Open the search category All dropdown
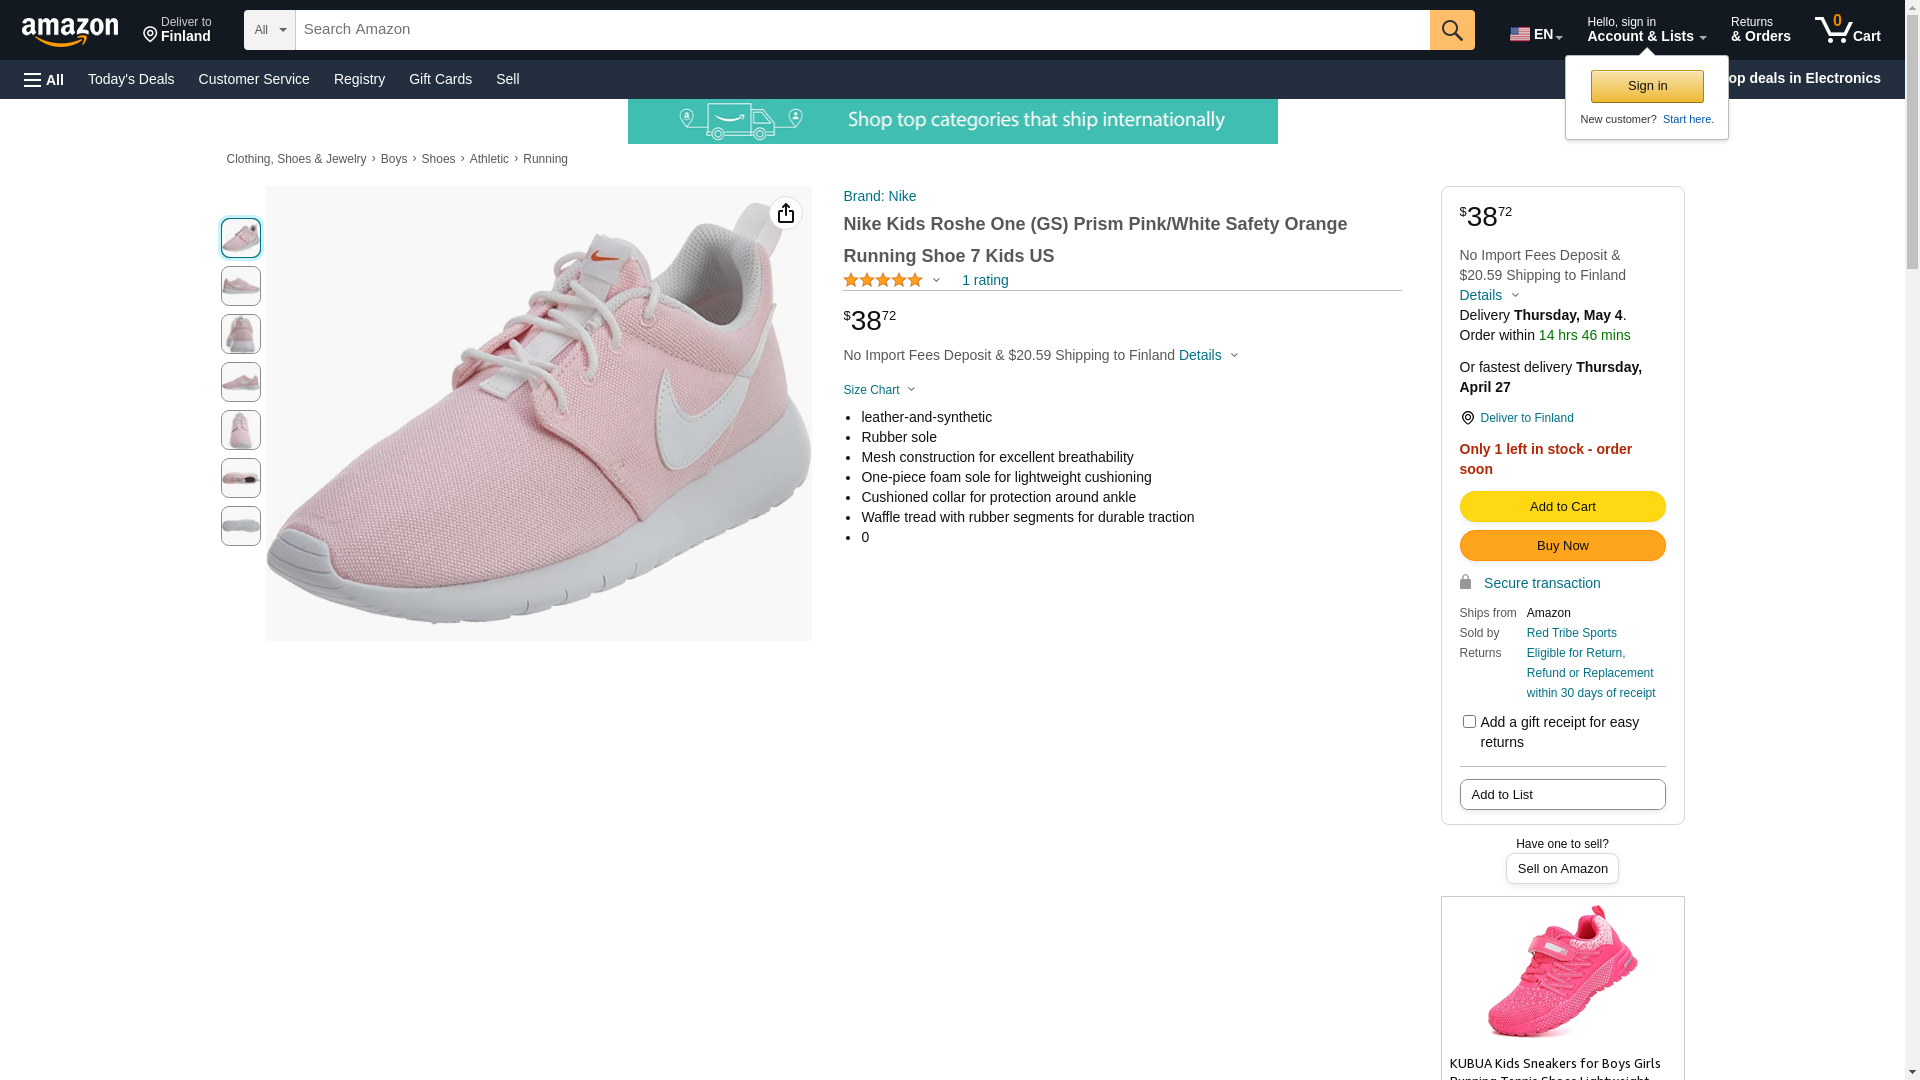Viewport: 1920px width, 1080px height. click(x=269, y=30)
